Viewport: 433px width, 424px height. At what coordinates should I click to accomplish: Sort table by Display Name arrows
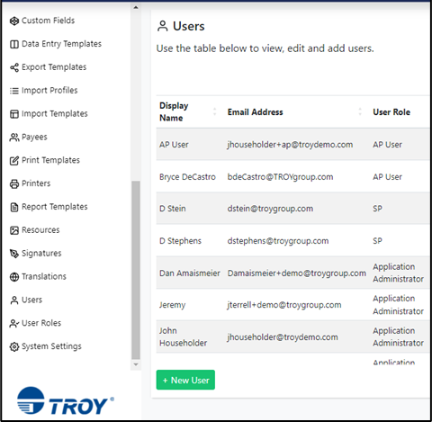click(x=215, y=112)
